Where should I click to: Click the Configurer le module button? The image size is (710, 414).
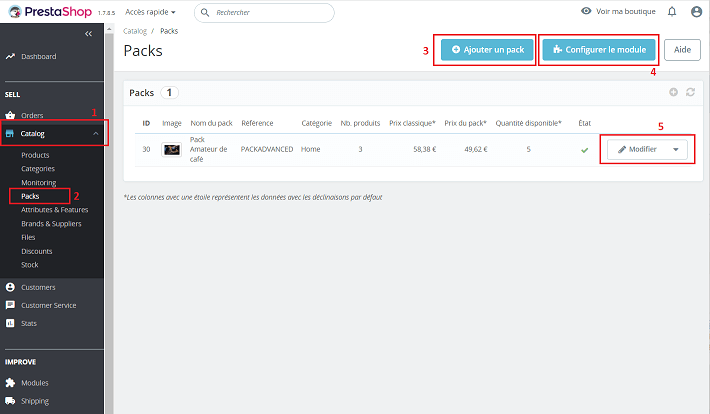pos(599,49)
